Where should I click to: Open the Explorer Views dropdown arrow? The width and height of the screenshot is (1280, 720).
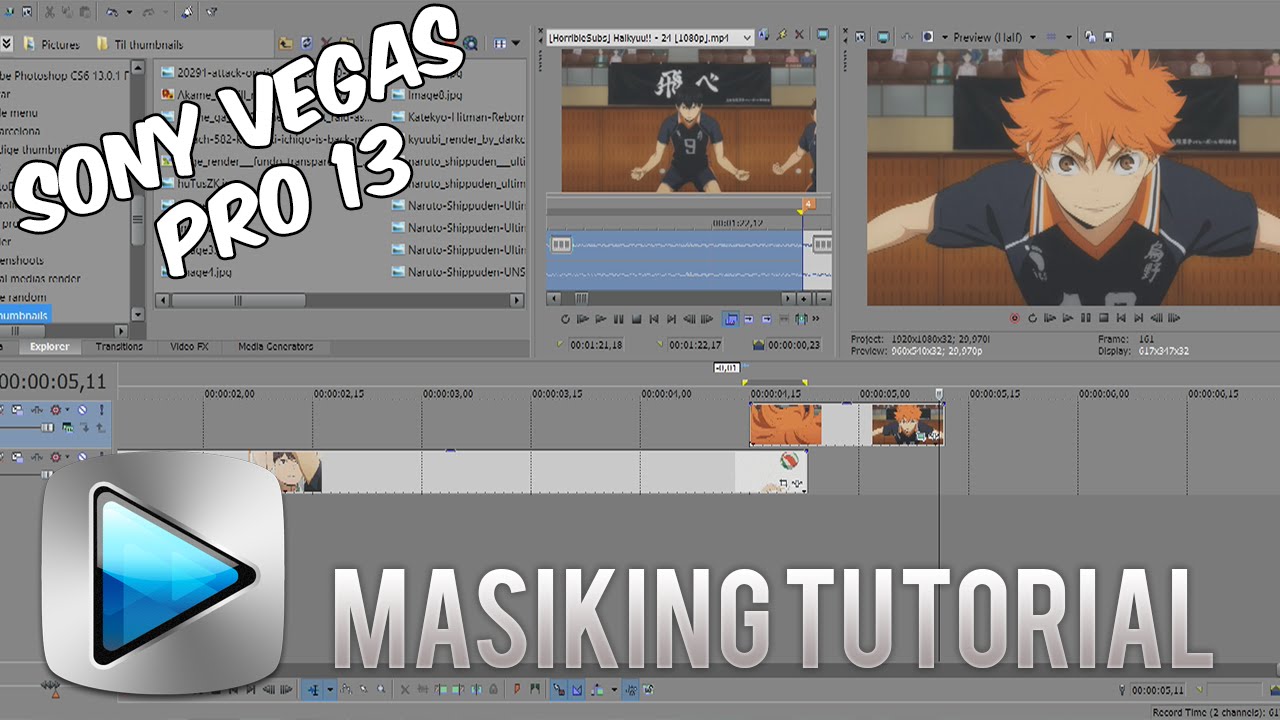[x=516, y=44]
